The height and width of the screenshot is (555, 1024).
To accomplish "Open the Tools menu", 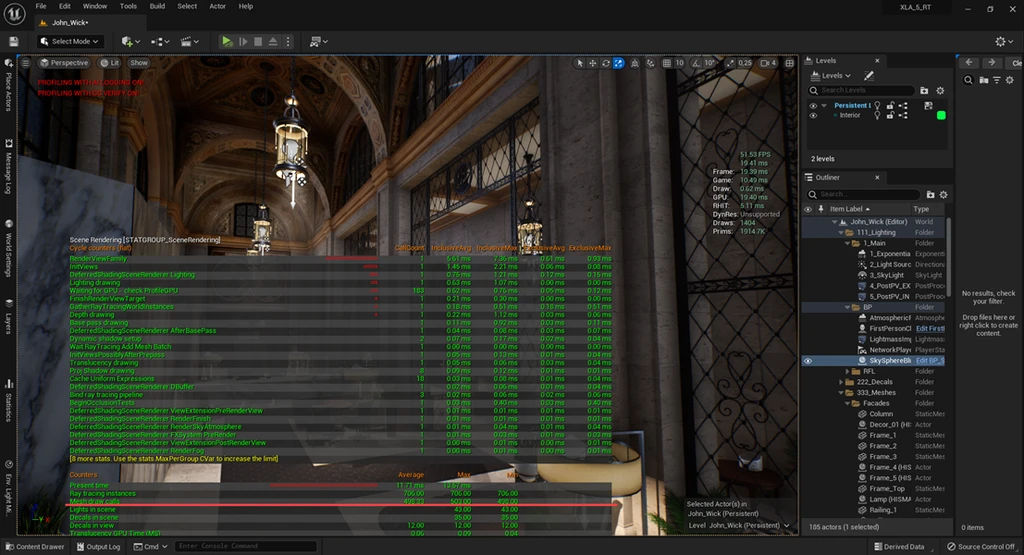I will click(128, 6).
